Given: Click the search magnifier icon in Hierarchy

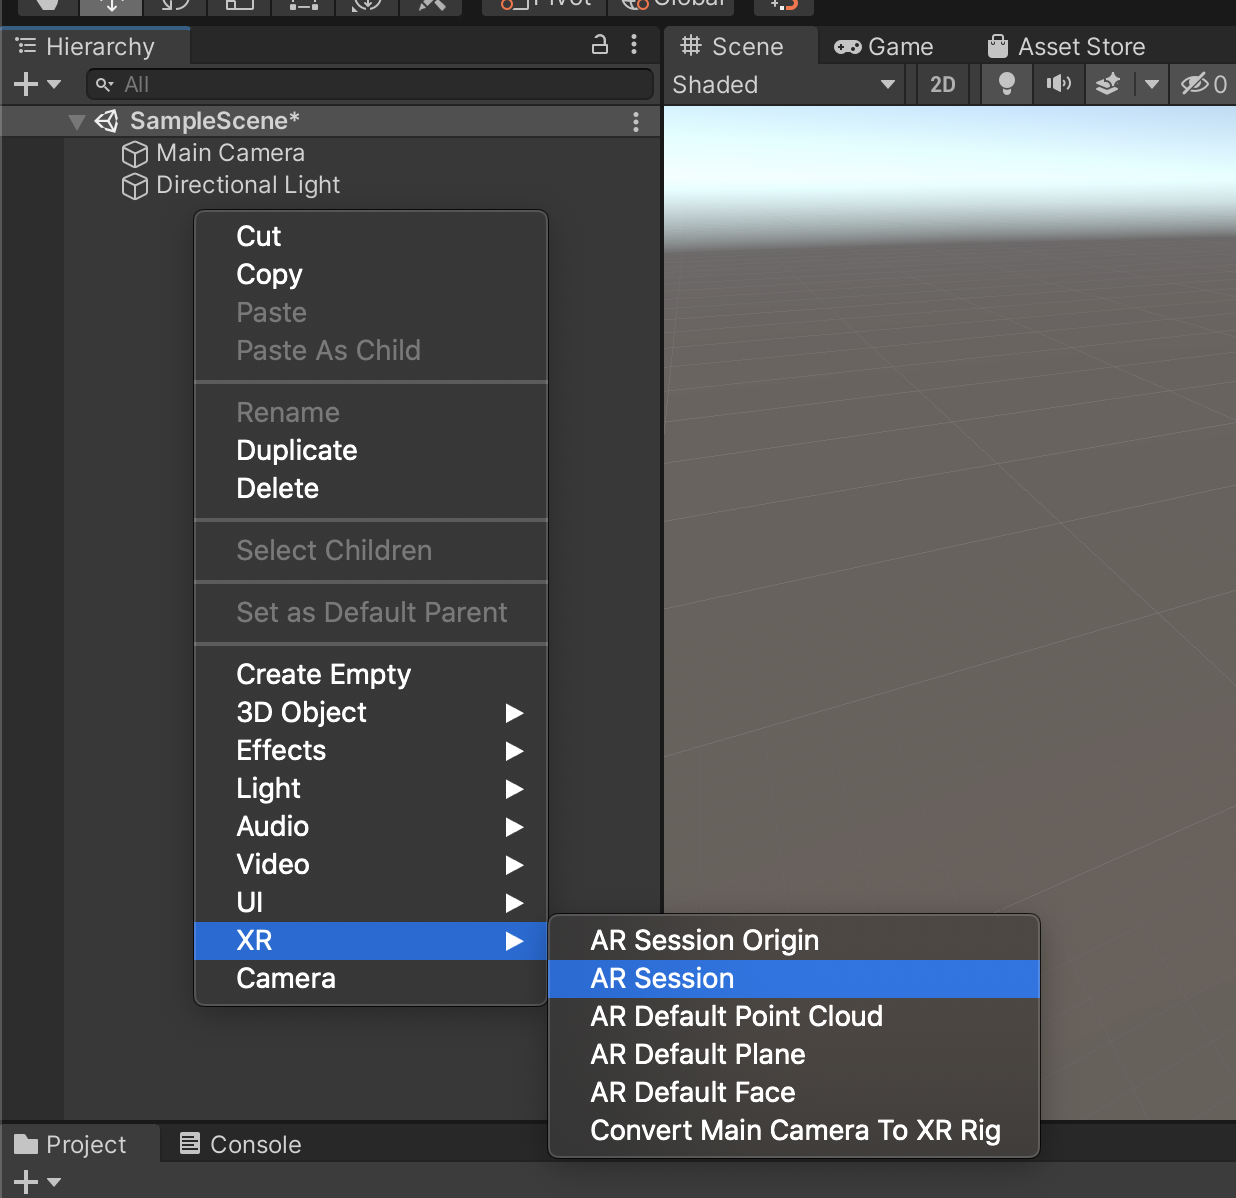Looking at the screenshot, I should coord(104,85).
